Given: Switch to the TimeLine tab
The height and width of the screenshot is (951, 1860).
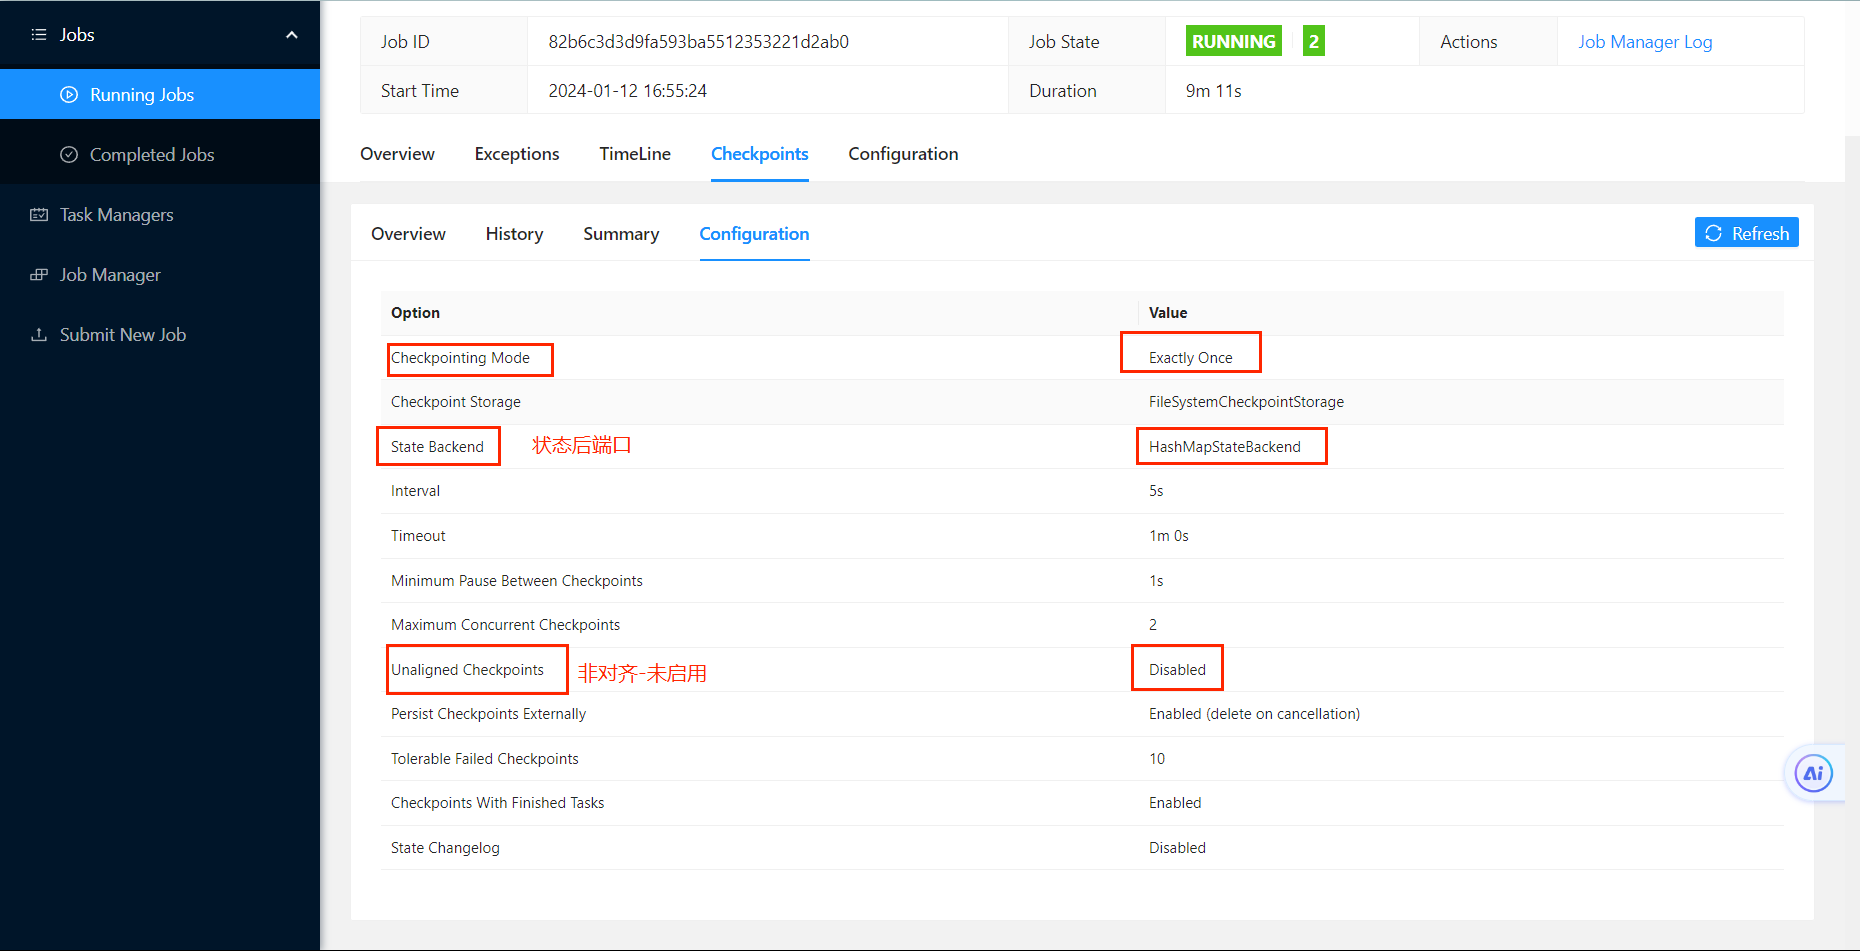Looking at the screenshot, I should [x=635, y=154].
